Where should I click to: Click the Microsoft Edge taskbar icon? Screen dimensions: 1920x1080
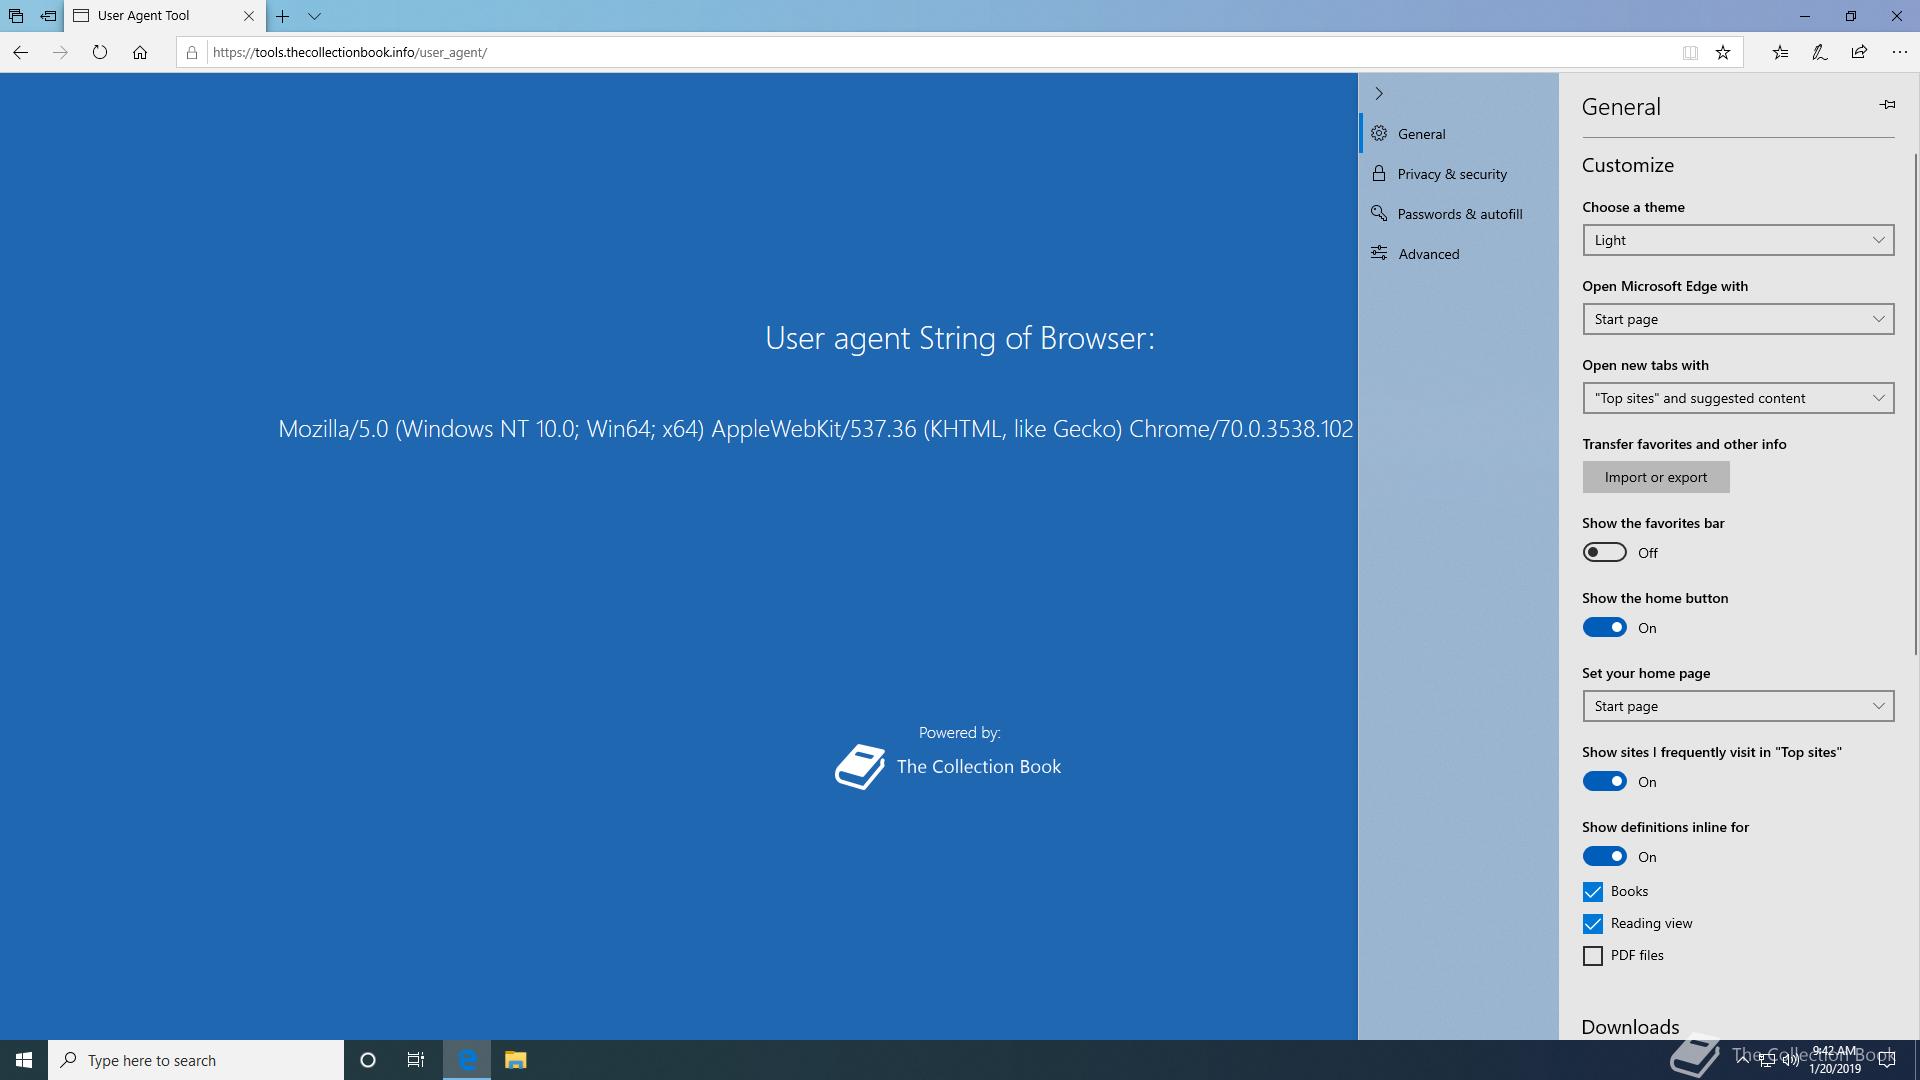coord(467,1060)
